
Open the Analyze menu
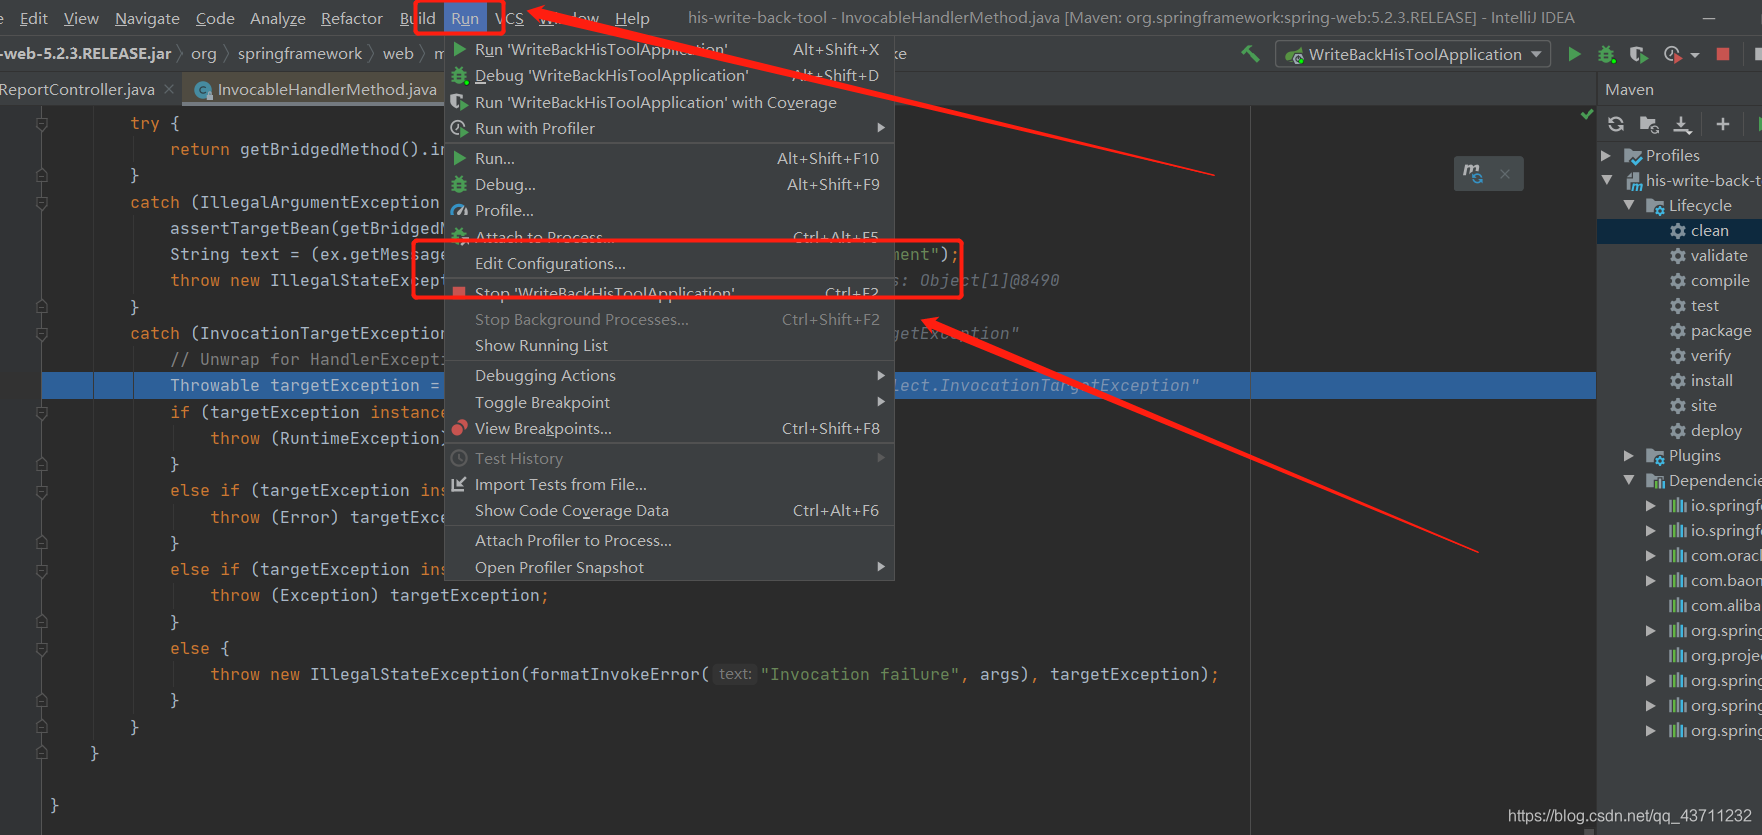(x=278, y=18)
